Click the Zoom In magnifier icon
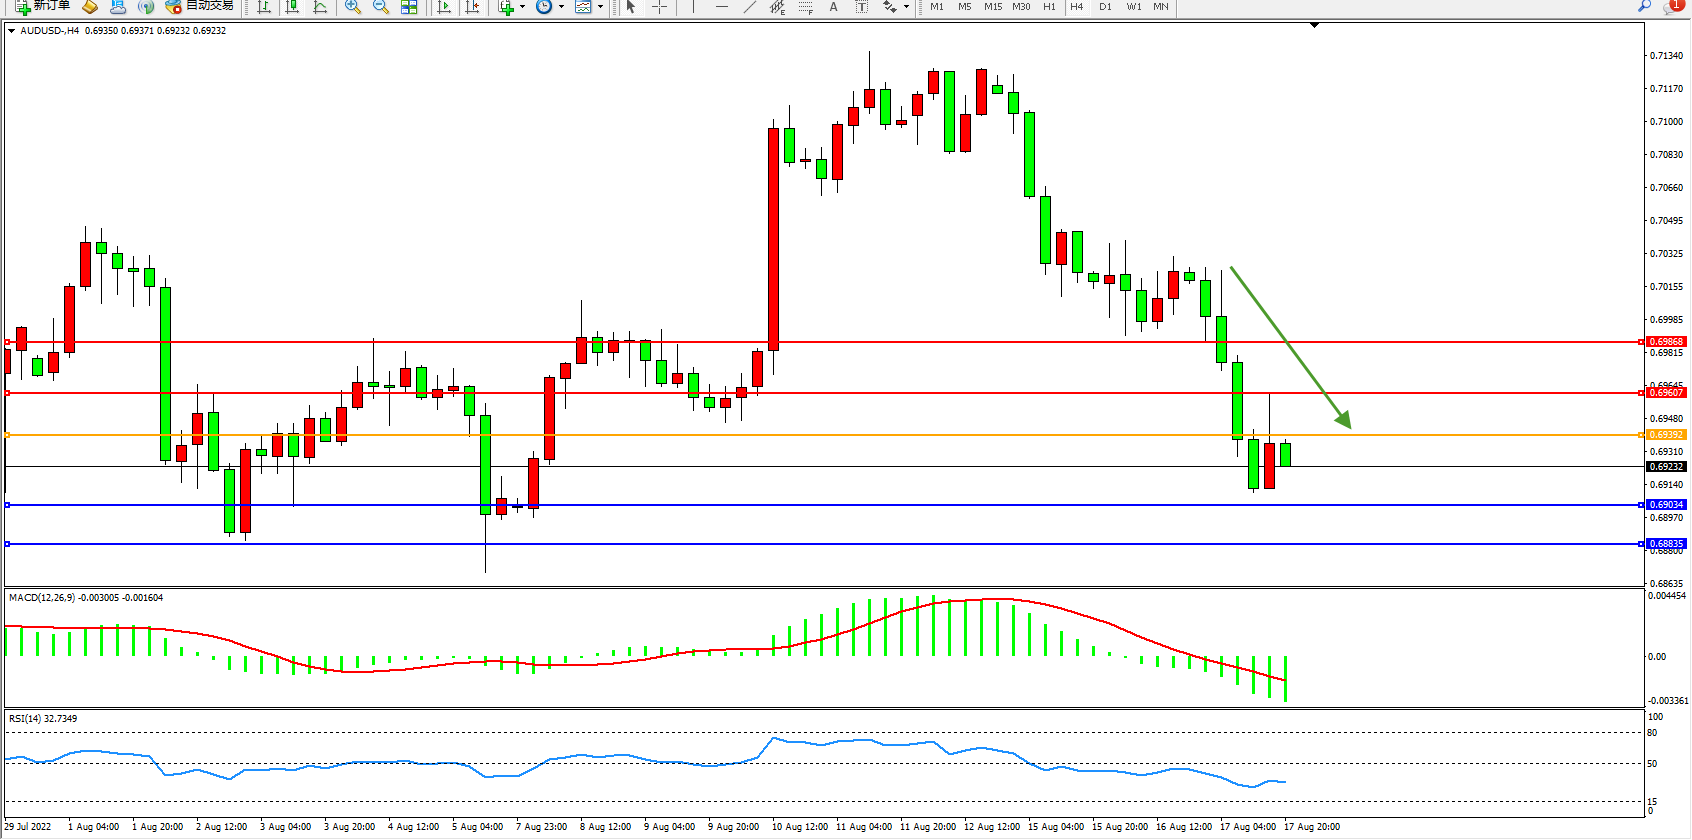 pyautogui.click(x=353, y=7)
